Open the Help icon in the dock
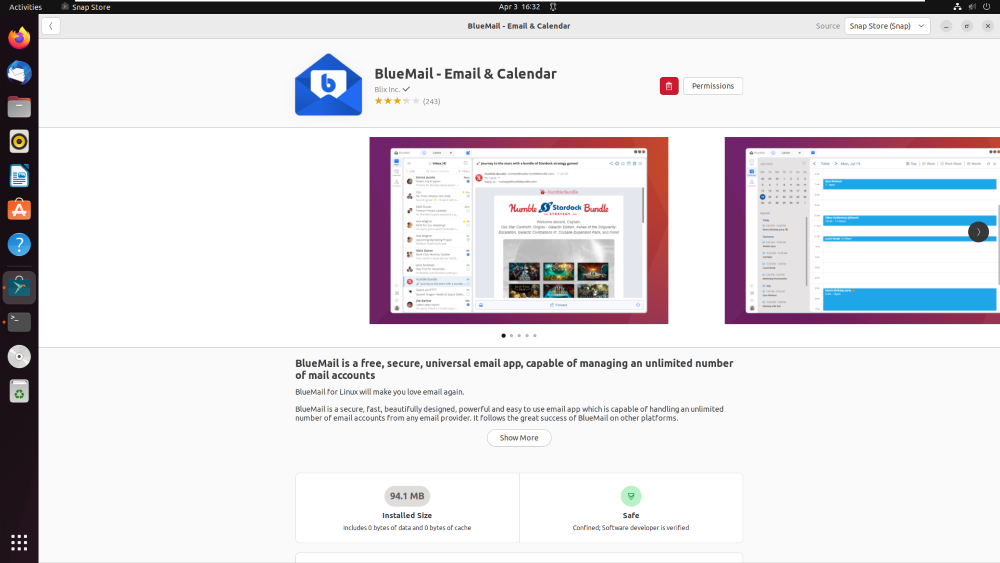This screenshot has width=1000, height=563. (x=19, y=244)
